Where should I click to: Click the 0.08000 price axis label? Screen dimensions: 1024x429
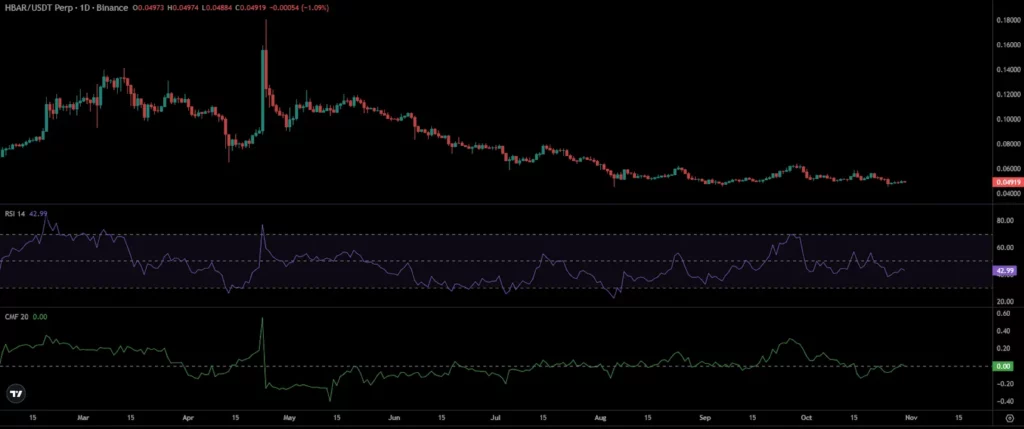[1008, 144]
